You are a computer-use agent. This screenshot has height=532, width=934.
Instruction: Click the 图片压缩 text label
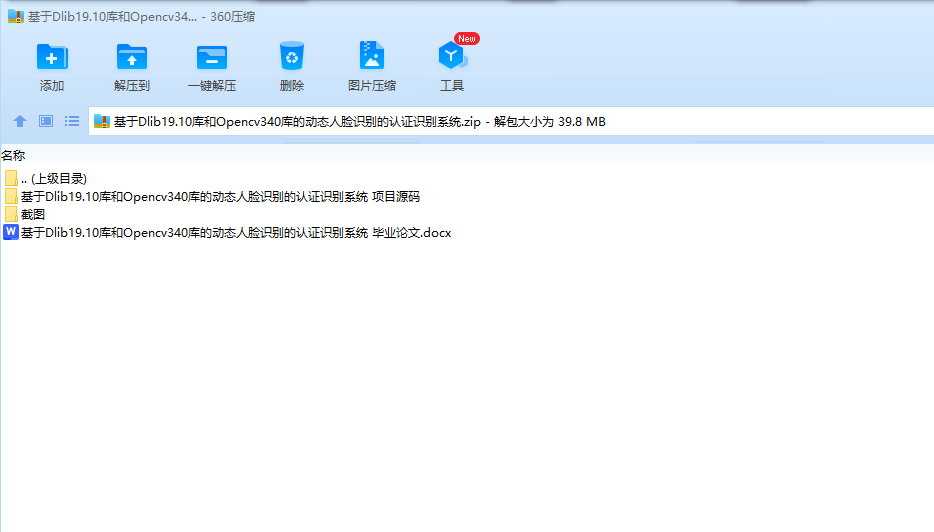click(372, 86)
